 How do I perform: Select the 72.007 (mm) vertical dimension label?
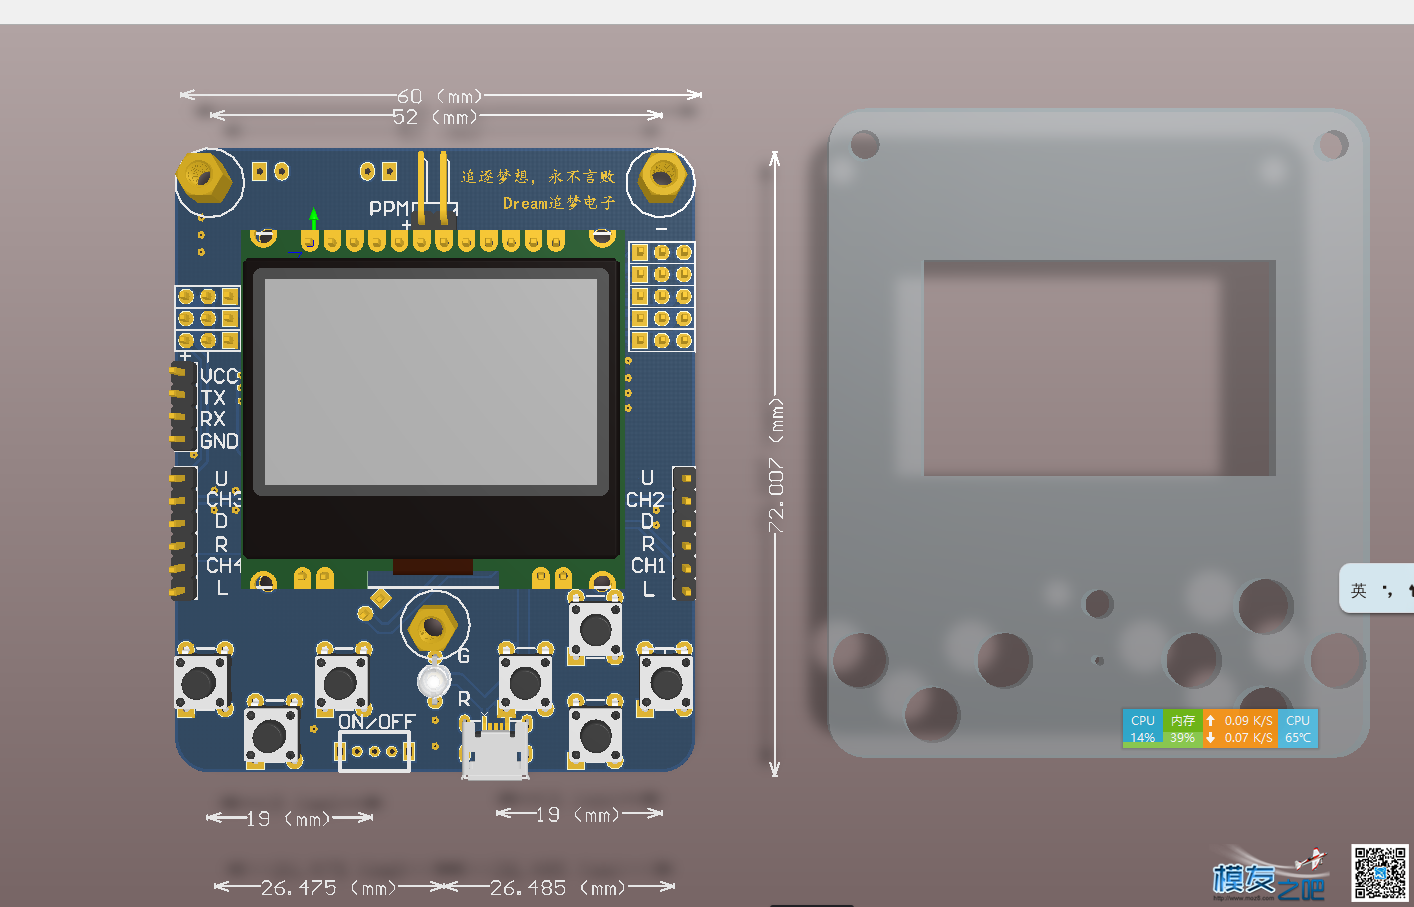(777, 465)
